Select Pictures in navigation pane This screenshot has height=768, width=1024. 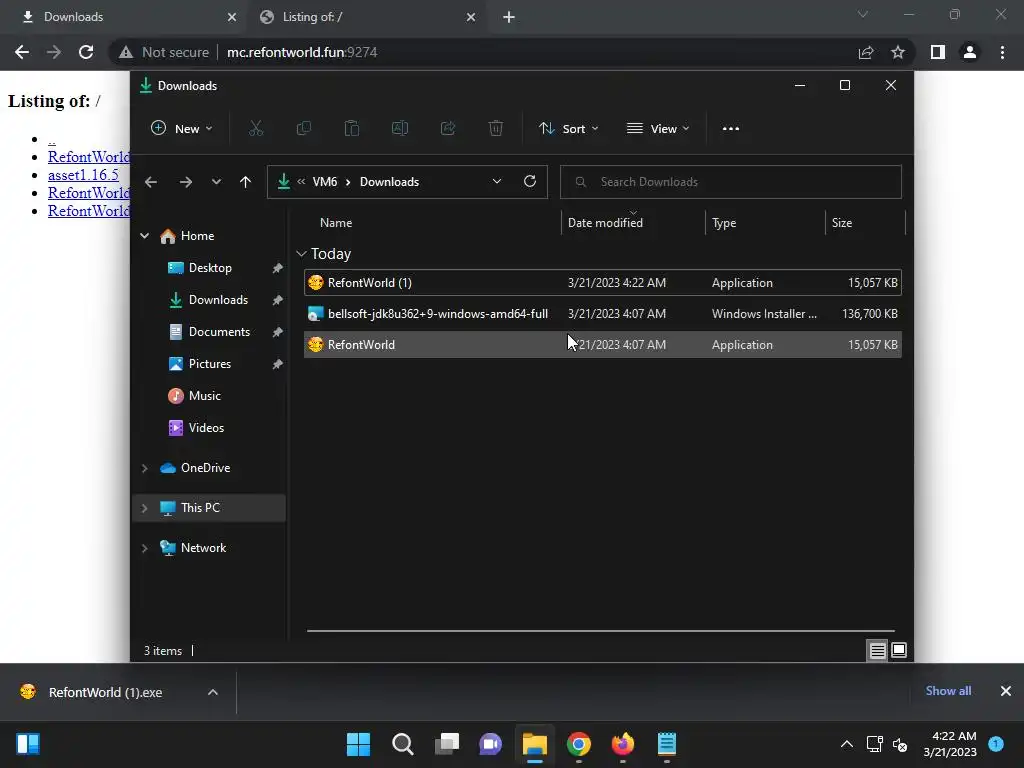(x=210, y=364)
